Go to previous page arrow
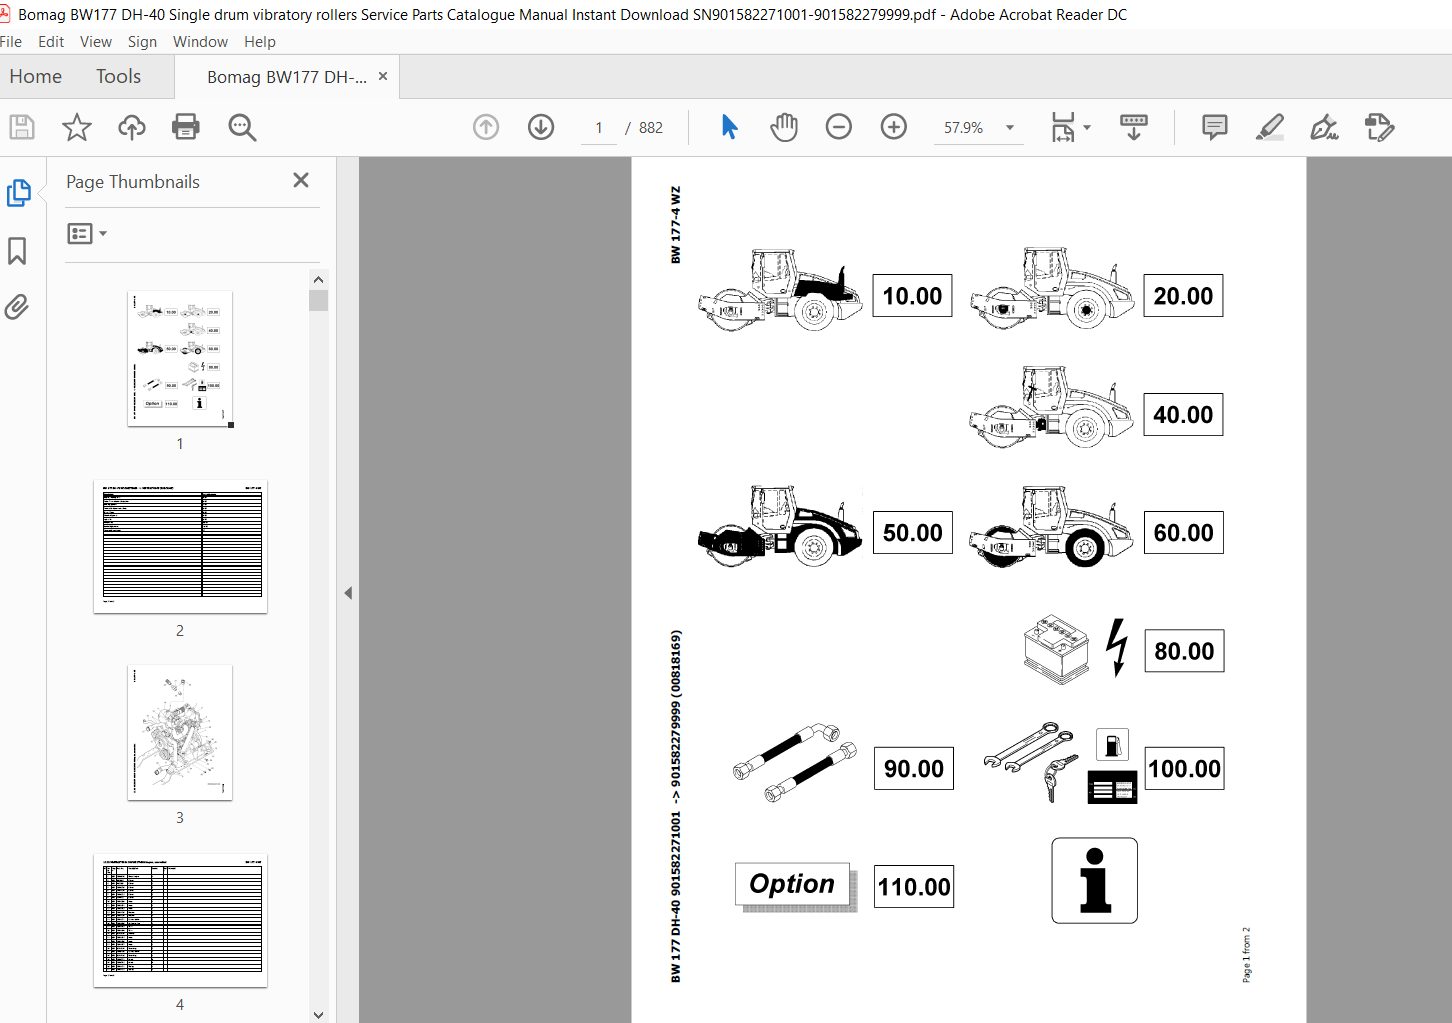The width and height of the screenshot is (1452, 1023). (x=486, y=127)
